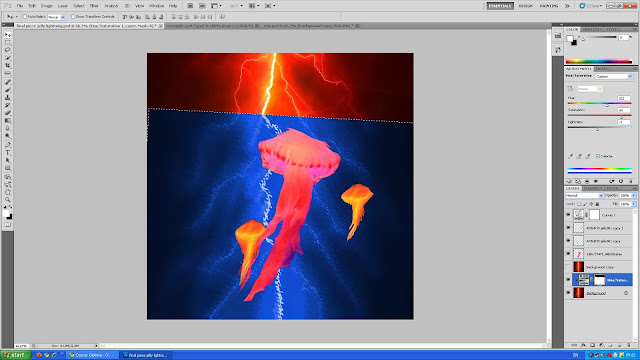Select the Lasso tool

click(x=8, y=50)
